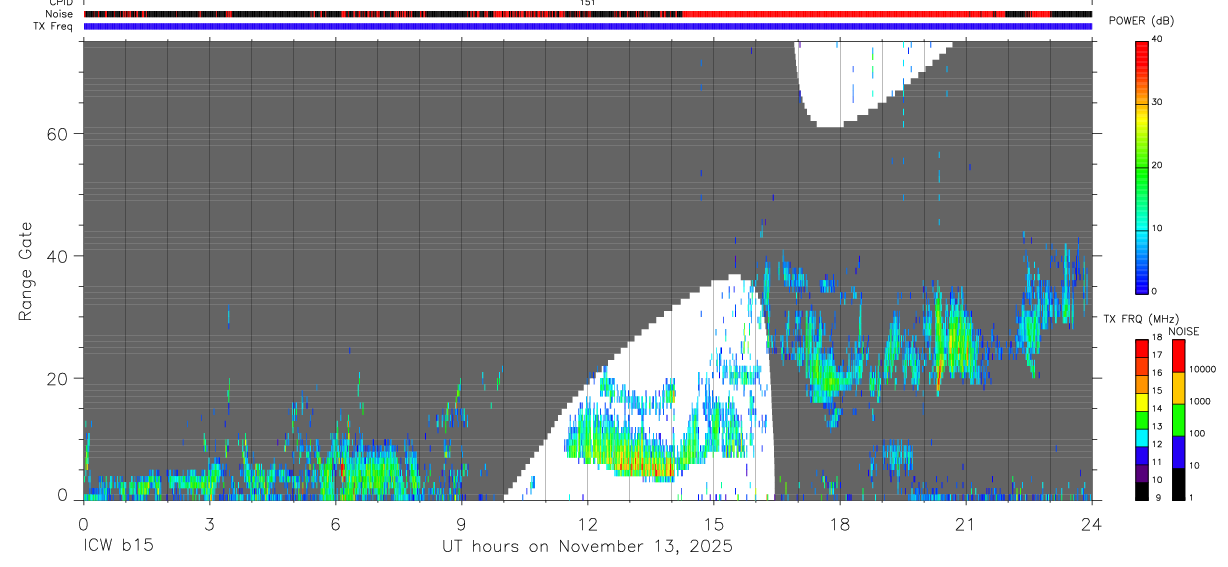This screenshot has height=567, width=1228.
Task: Pick the yellow 14–15 MHz TX FRQ swatch
Action: click(1142, 400)
